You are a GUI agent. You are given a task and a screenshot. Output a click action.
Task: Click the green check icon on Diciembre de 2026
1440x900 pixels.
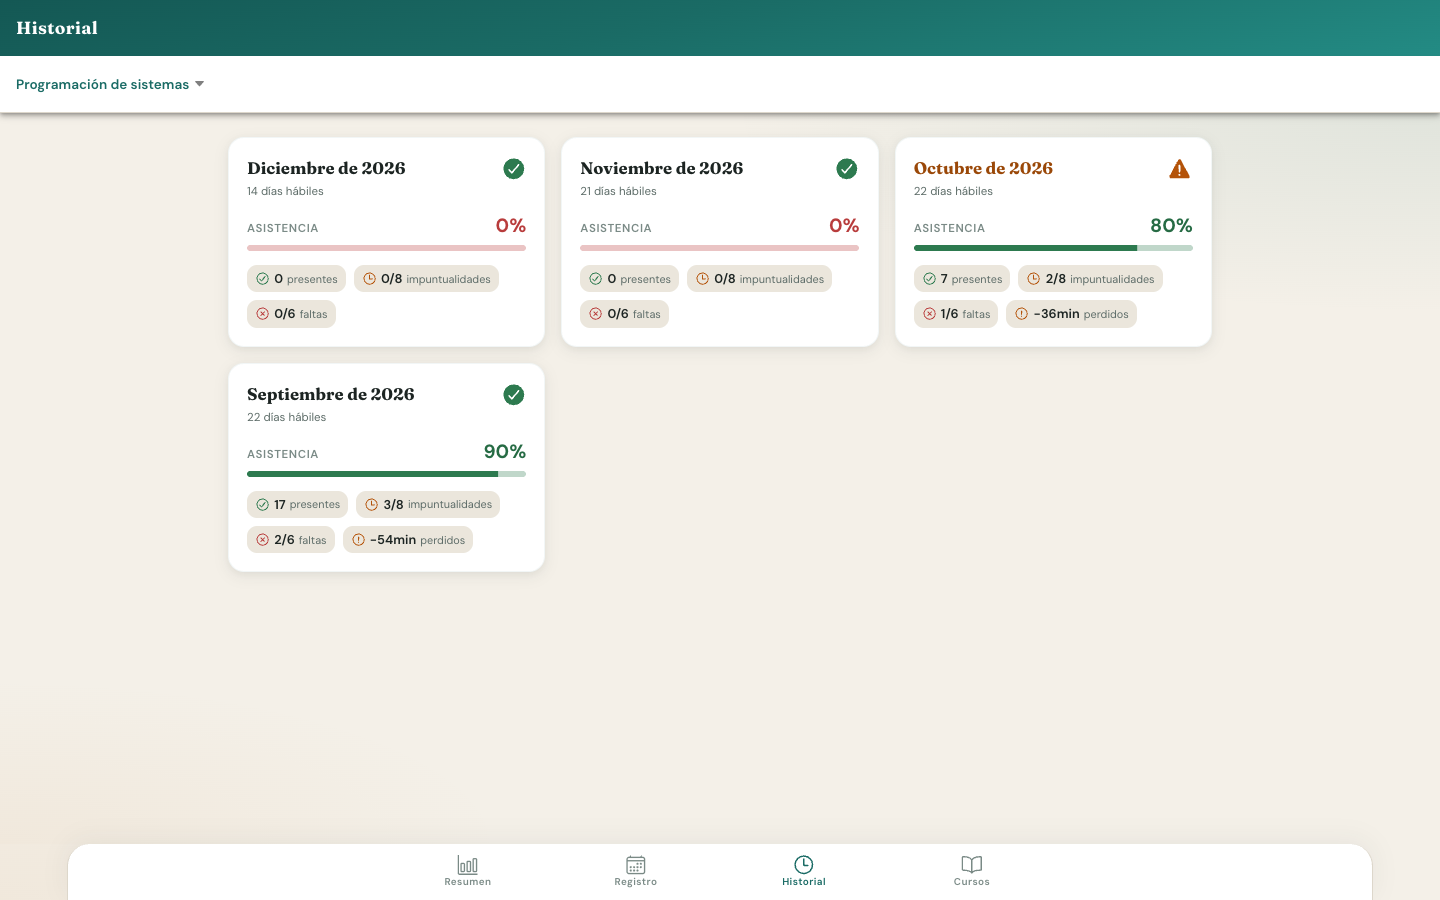pos(514,169)
